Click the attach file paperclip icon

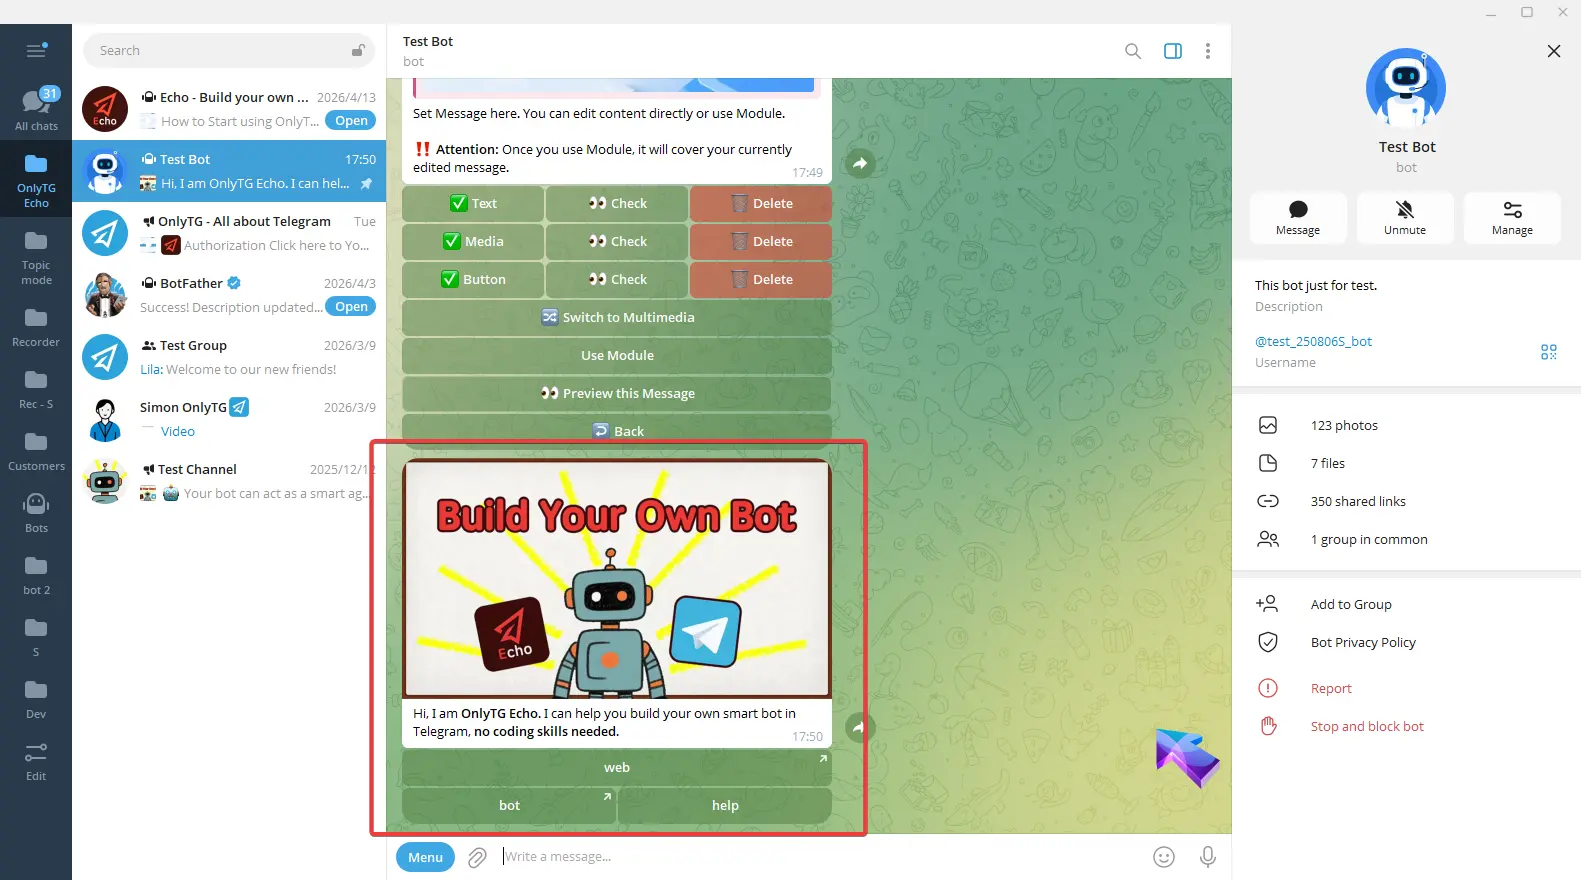point(477,857)
